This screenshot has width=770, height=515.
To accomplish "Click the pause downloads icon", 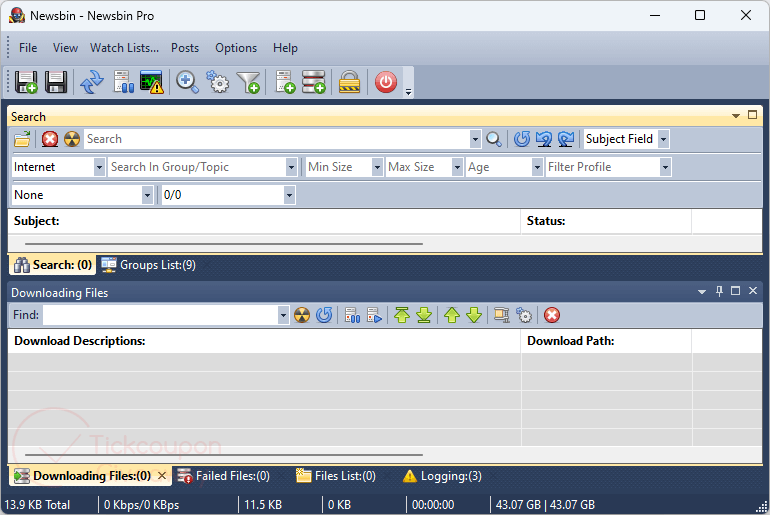I will (x=352, y=315).
